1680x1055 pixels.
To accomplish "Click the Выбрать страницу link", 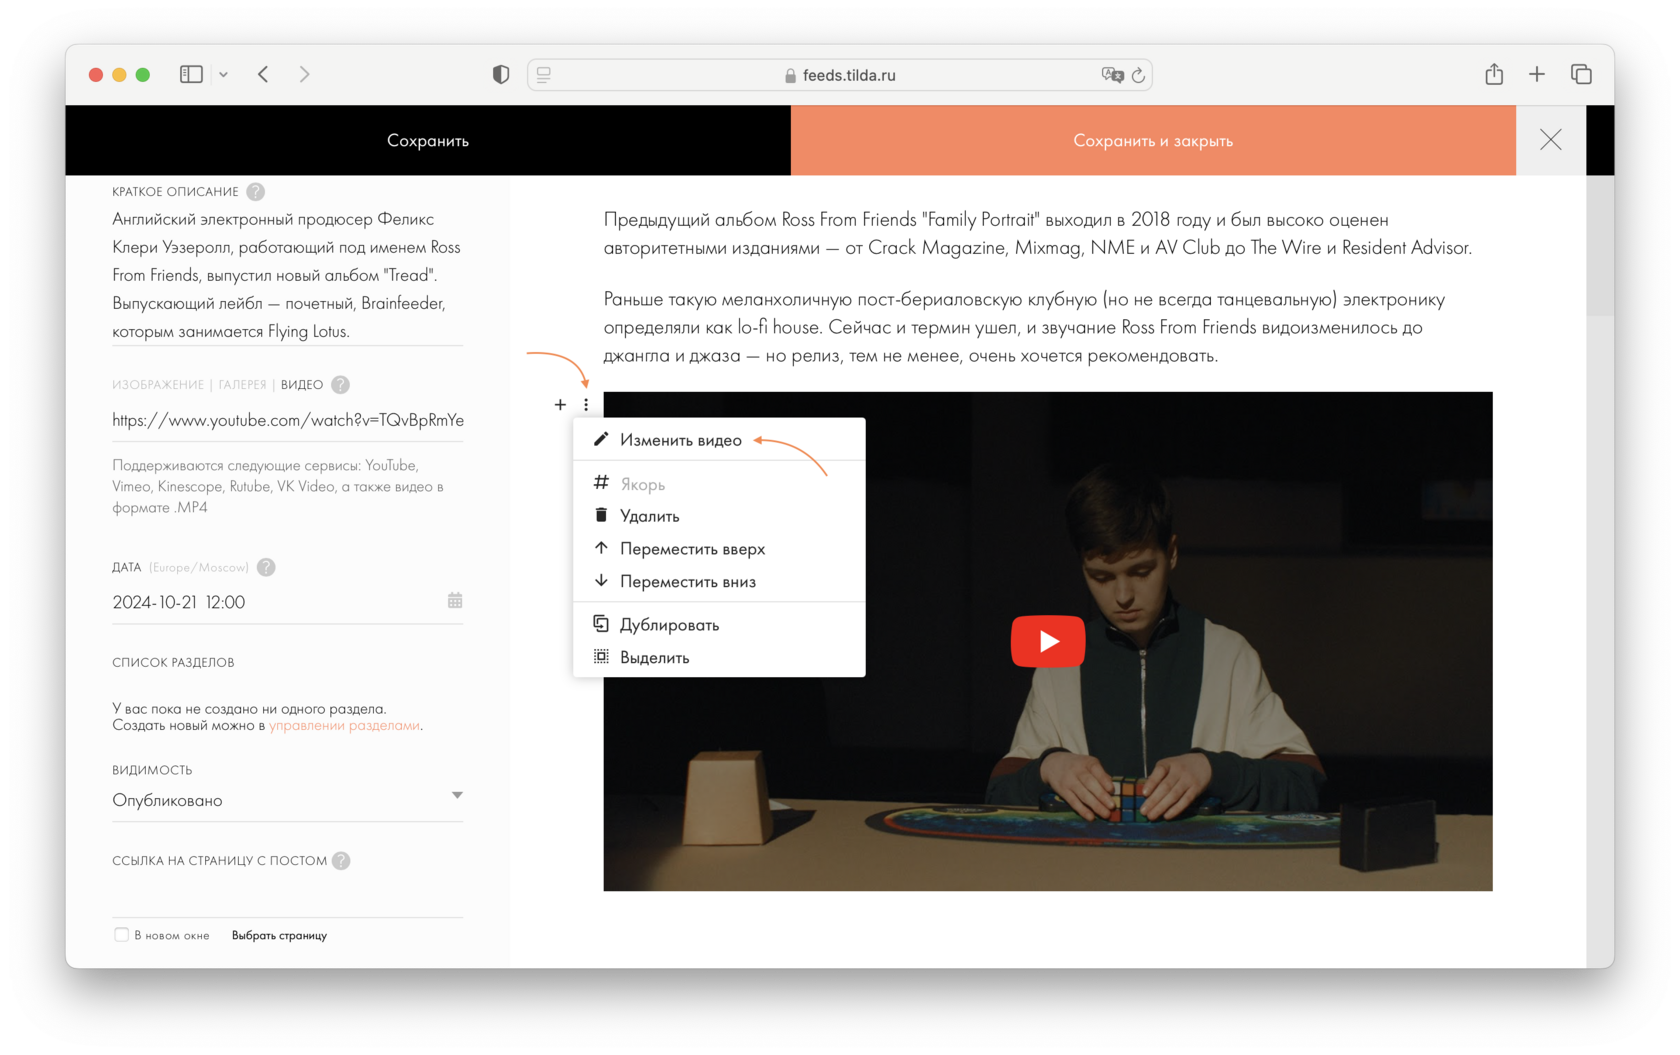I will [280, 936].
